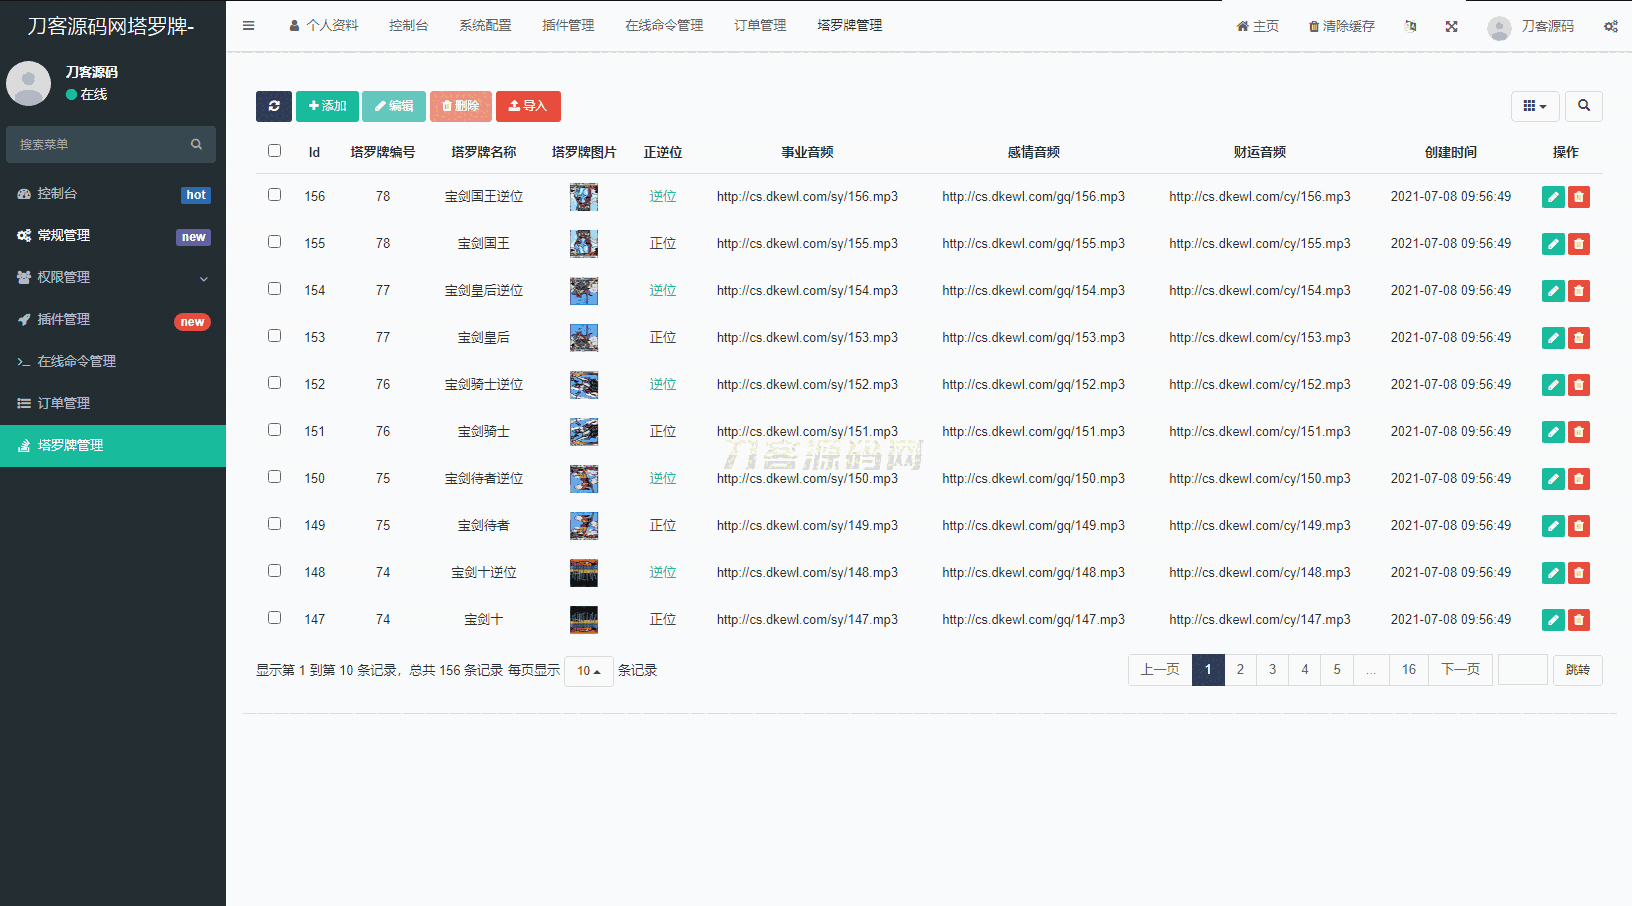Click the red 导入 button

click(528, 106)
